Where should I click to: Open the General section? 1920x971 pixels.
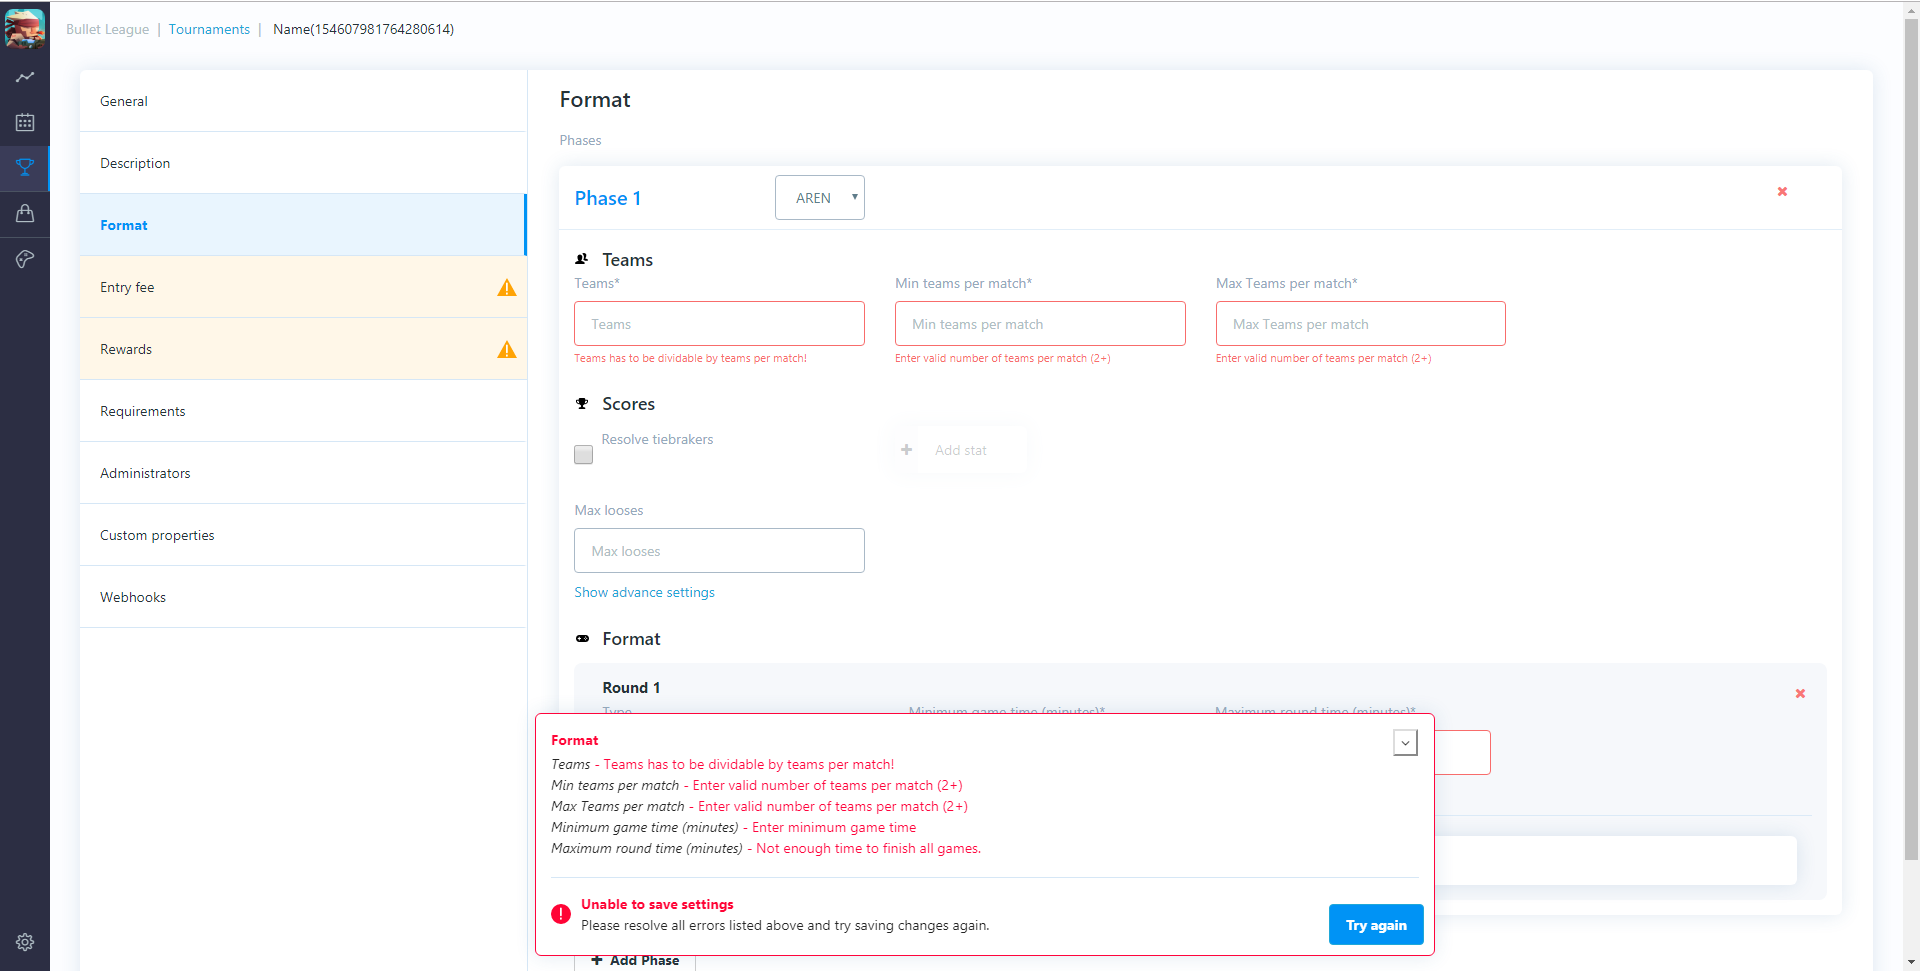(x=303, y=101)
